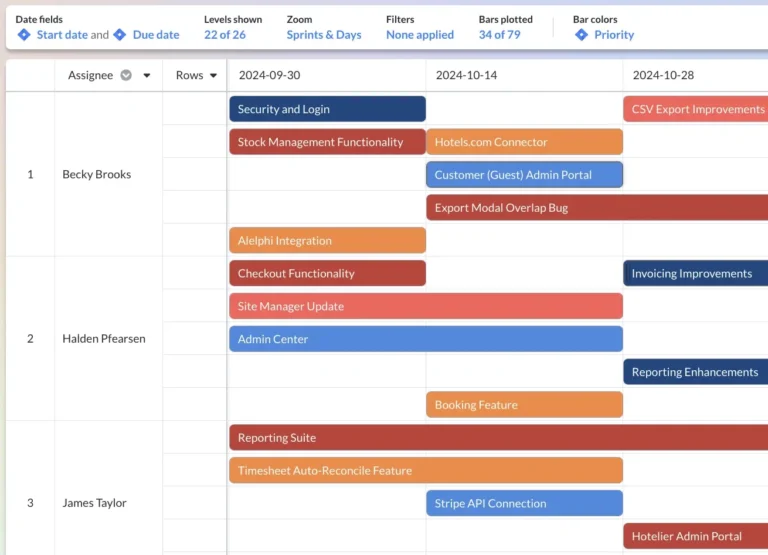Click the diamond icon beside Priority
The width and height of the screenshot is (768, 555).
(581, 35)
